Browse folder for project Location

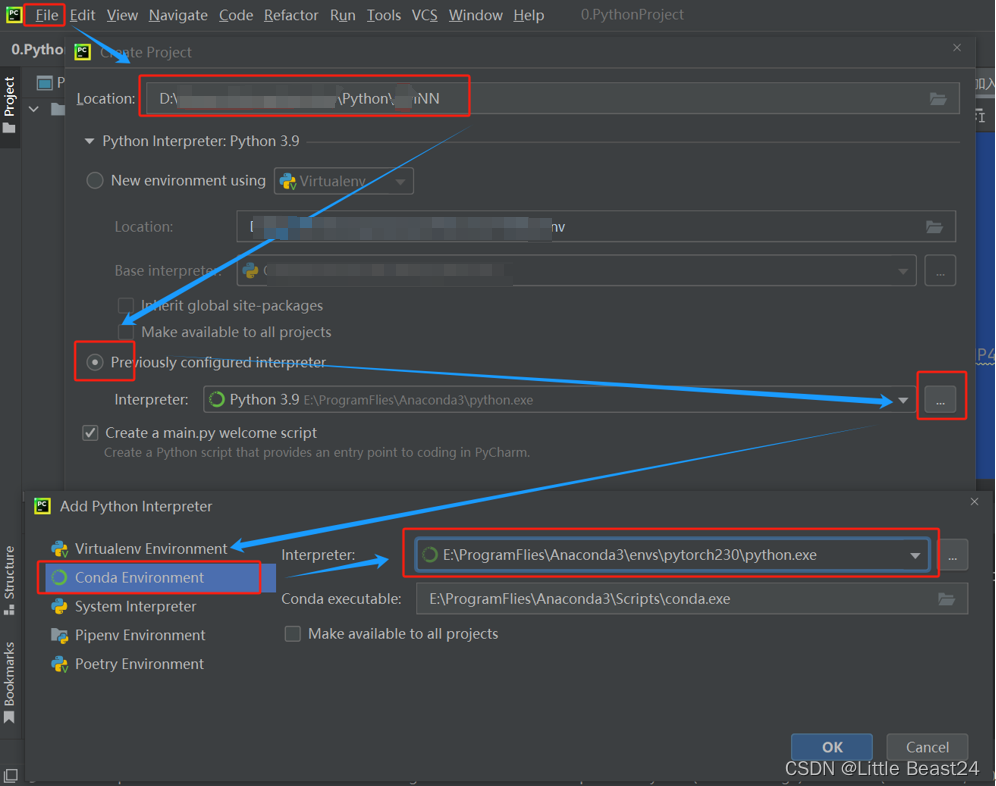pos(938,99)
